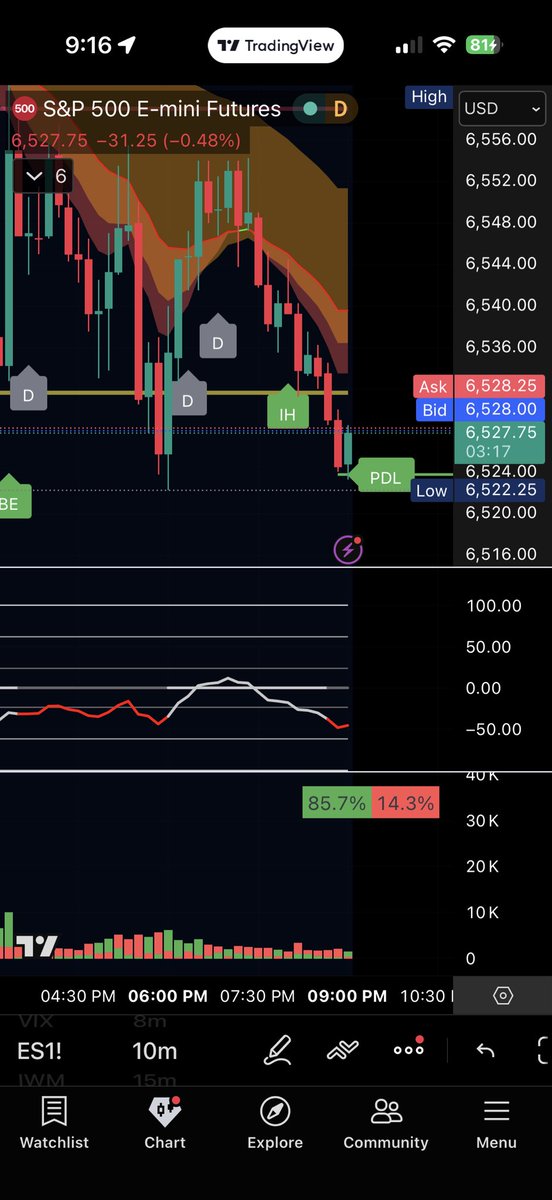Open the Community tab
Viewport: 552px width, 1200px height.
click(386, 1123)
